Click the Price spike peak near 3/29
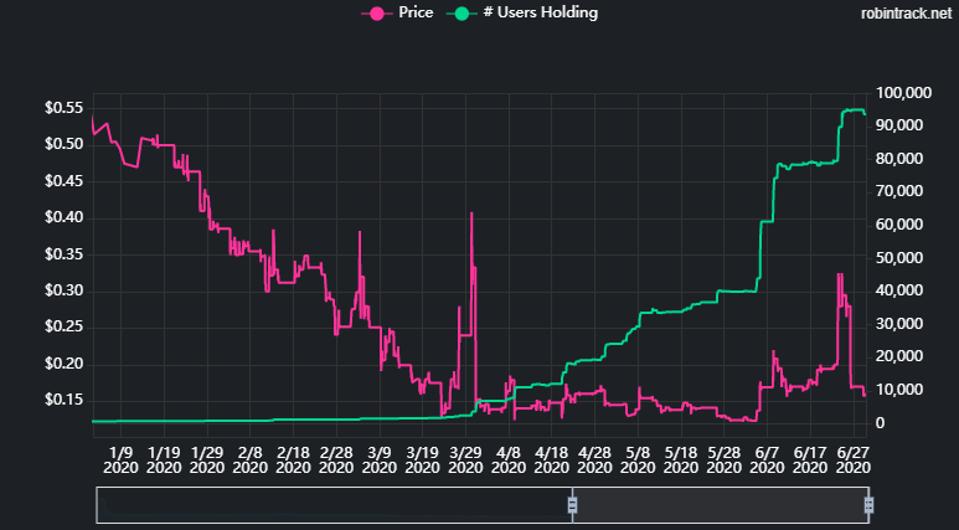Screen dimensions: 959x530 click(x=471, y=213)
